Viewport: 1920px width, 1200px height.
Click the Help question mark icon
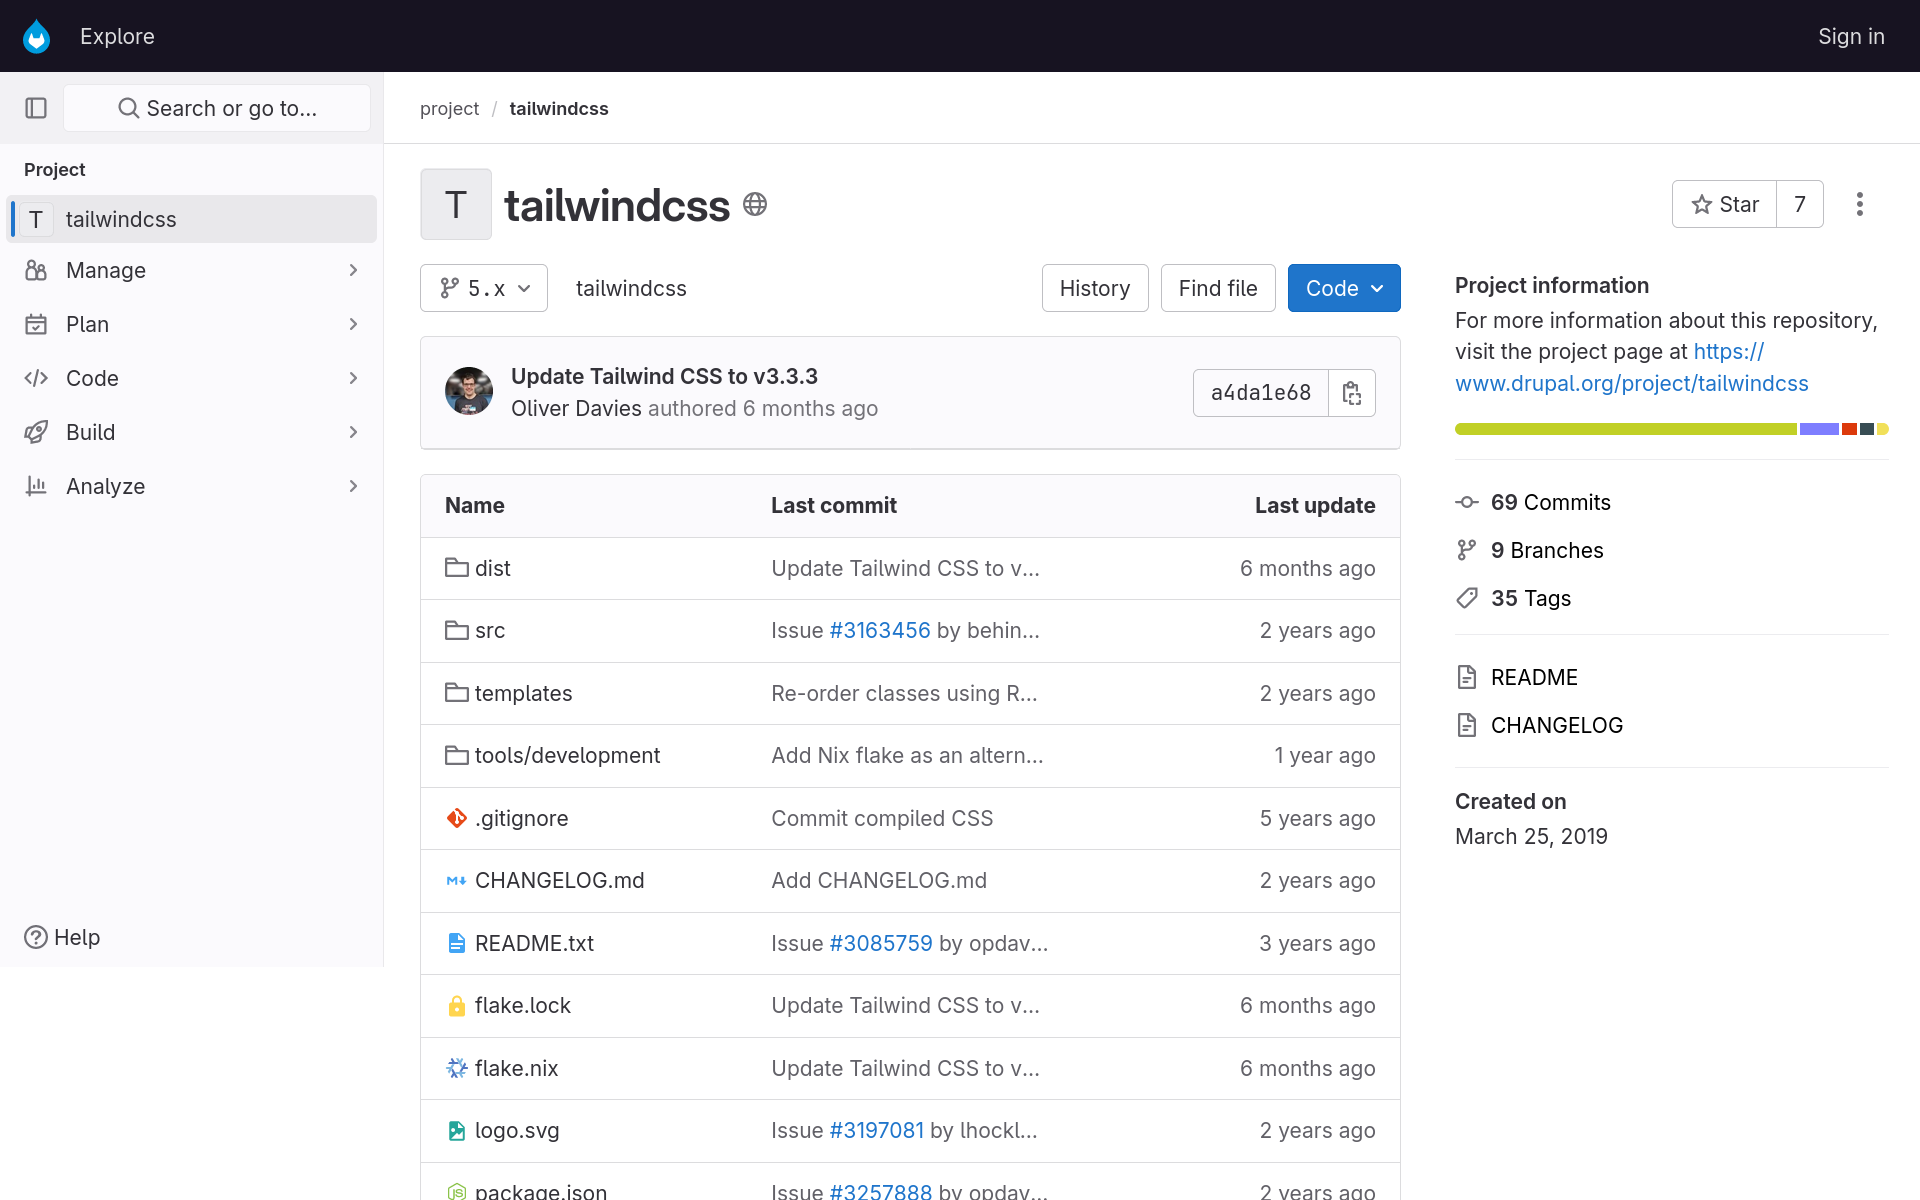(x=36, y=937)
